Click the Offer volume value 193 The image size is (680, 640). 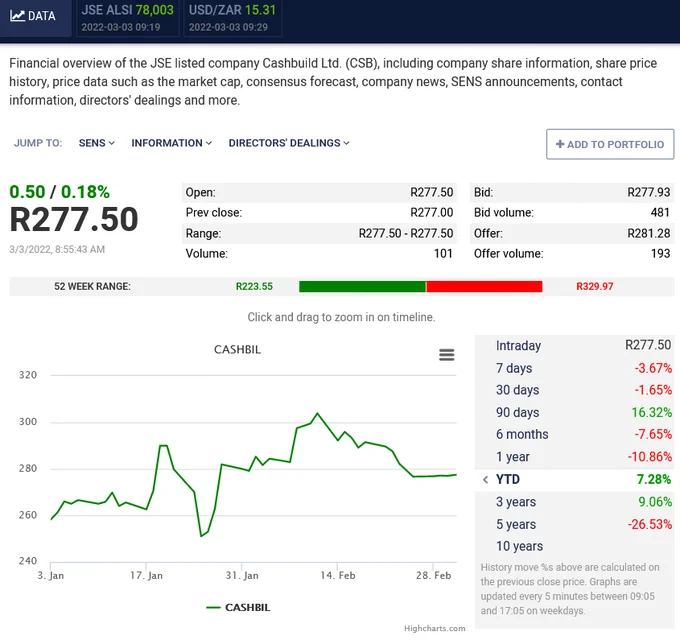(660, 254)
